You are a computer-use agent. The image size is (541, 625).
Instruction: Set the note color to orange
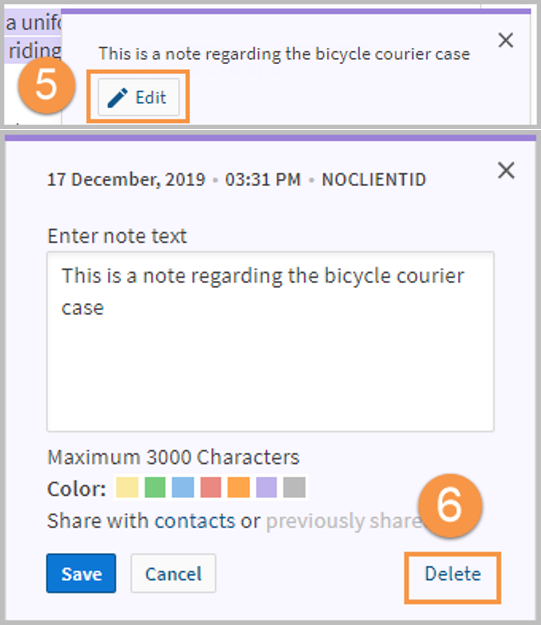tap(238, 487)
